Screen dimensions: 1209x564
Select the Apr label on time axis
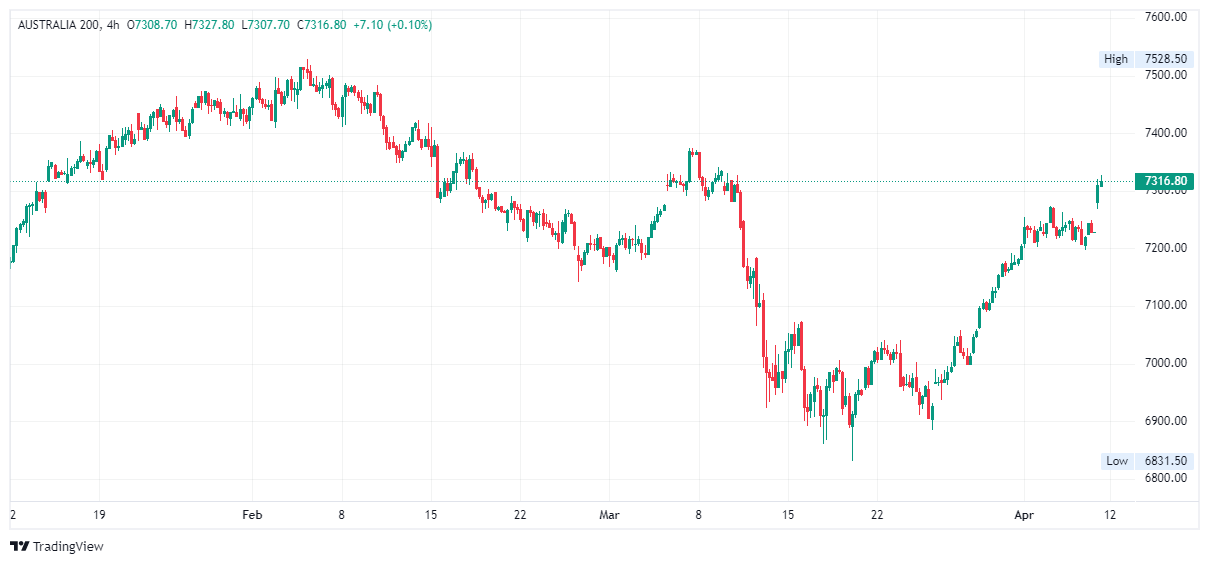(x=1023, y=515)
